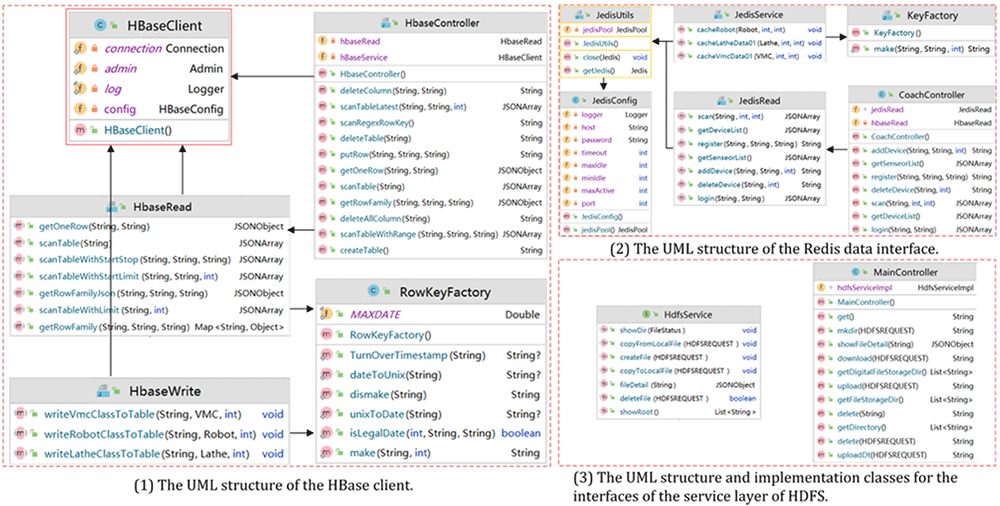
Task: Click the class icon beside RowKeyFactory title
Action: pos(374,292)
